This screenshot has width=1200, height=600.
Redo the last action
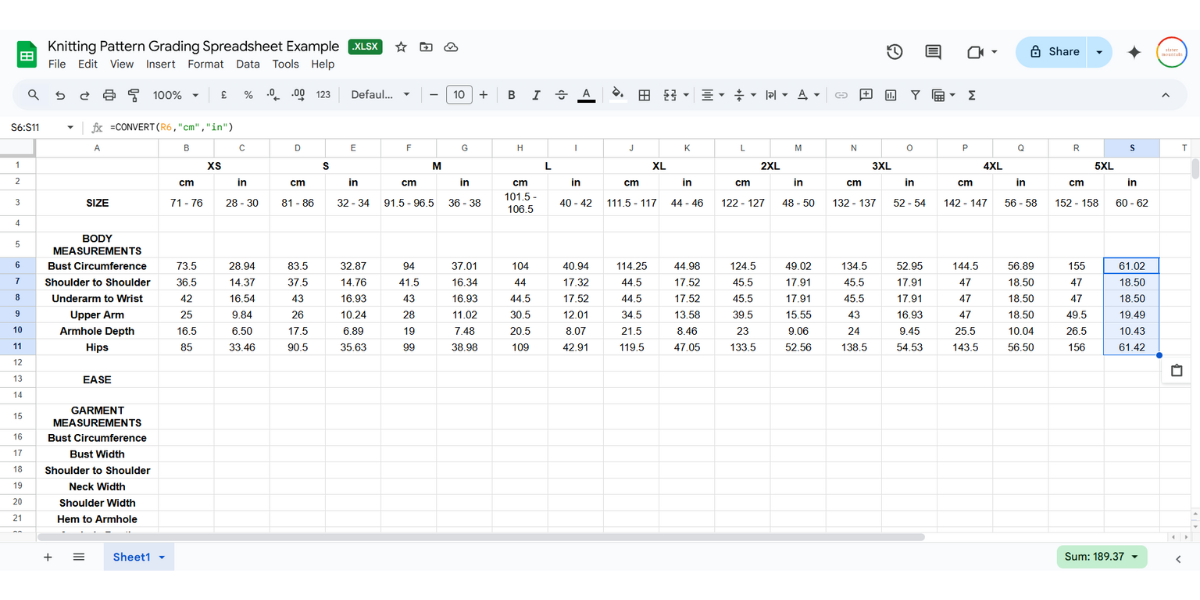(84, 95)
